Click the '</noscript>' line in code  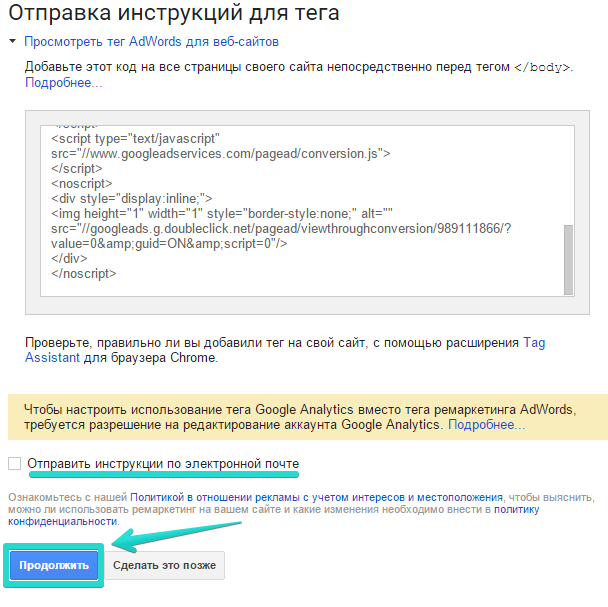tap(84, 273)
